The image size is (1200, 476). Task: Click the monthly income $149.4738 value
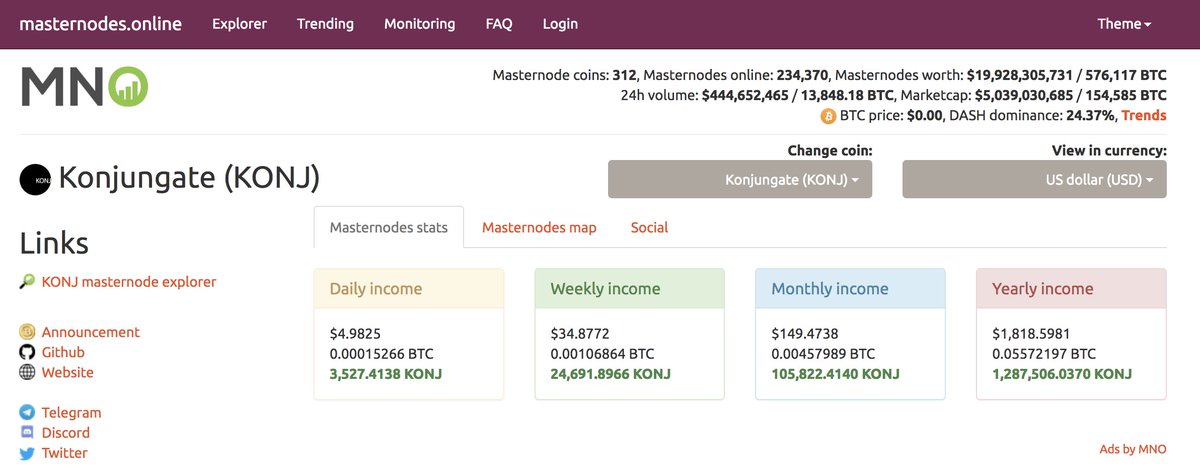pyautogui.click(x=804, y=333)
